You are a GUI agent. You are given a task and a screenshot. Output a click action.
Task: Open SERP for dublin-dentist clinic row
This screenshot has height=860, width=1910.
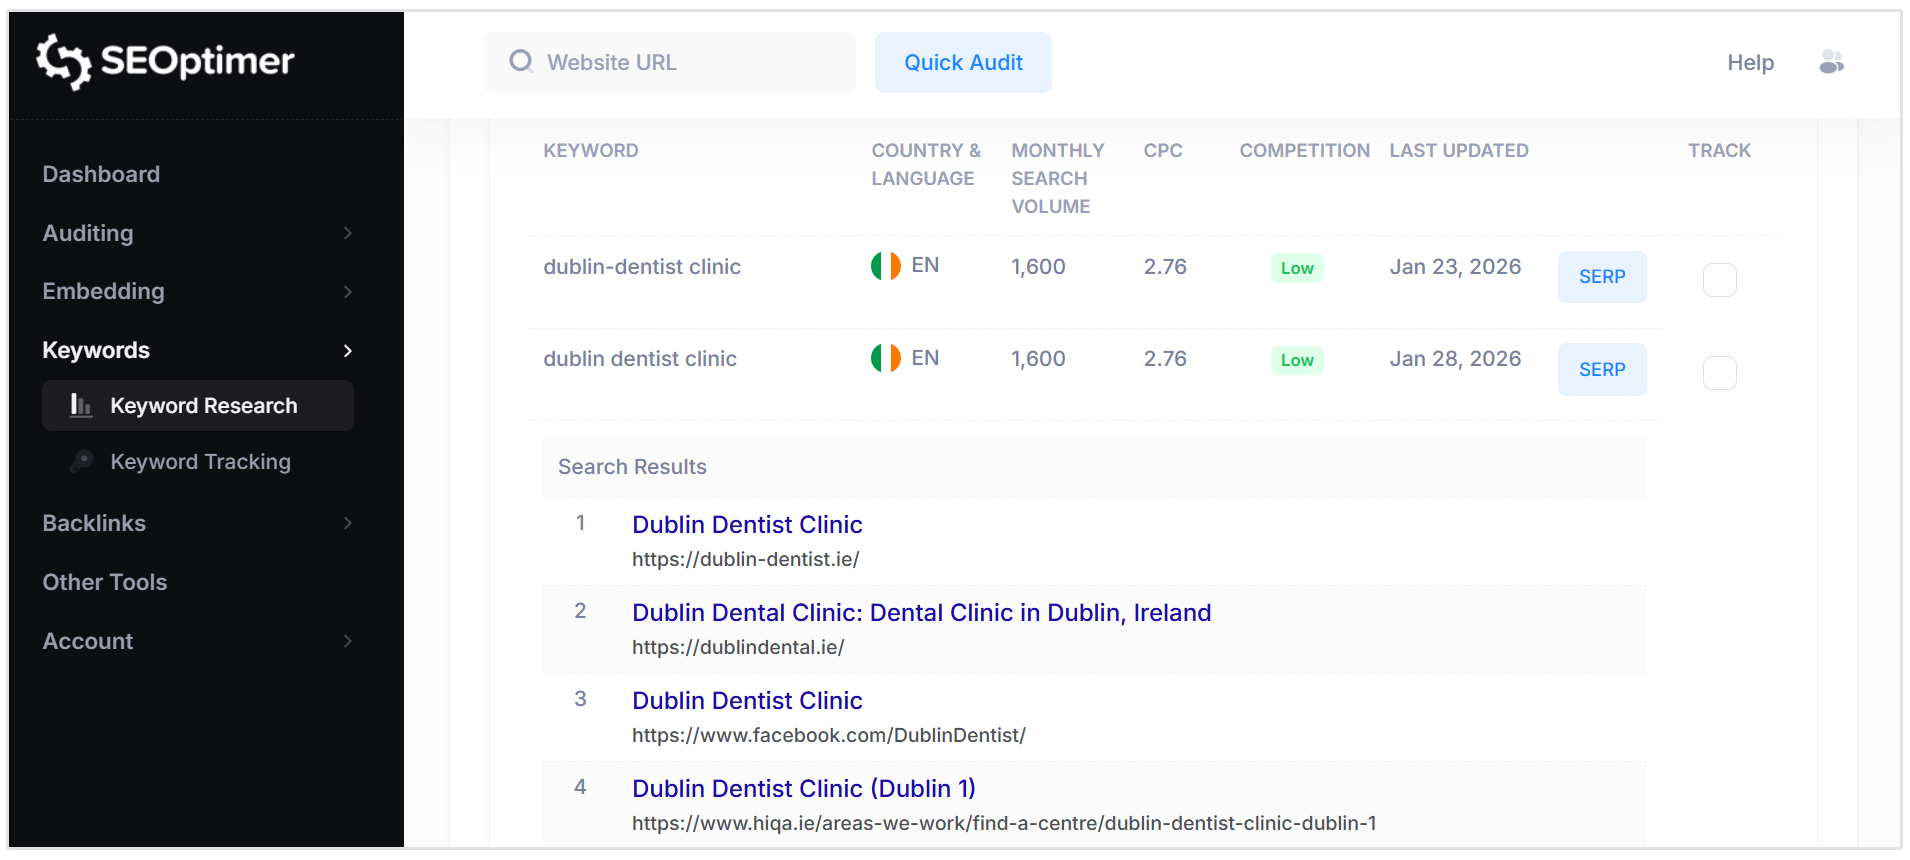coord(1601,277)
